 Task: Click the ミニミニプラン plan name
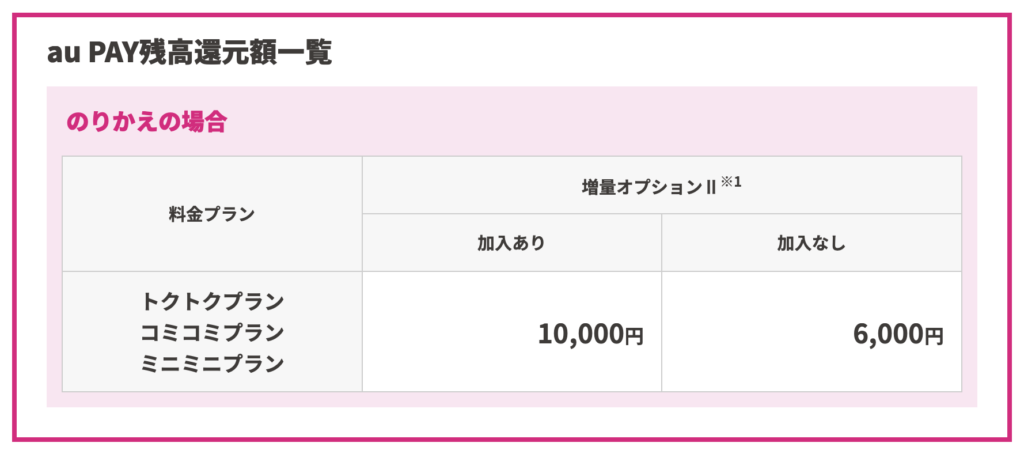click(x=212, y=363)
